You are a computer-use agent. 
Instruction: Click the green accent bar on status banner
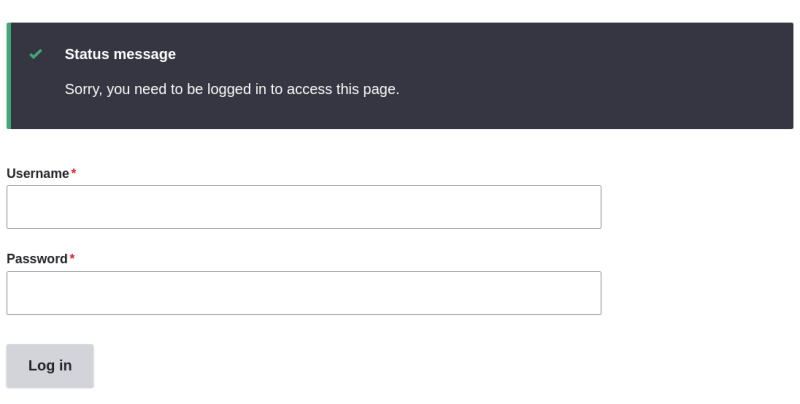[x=9, y=76]
